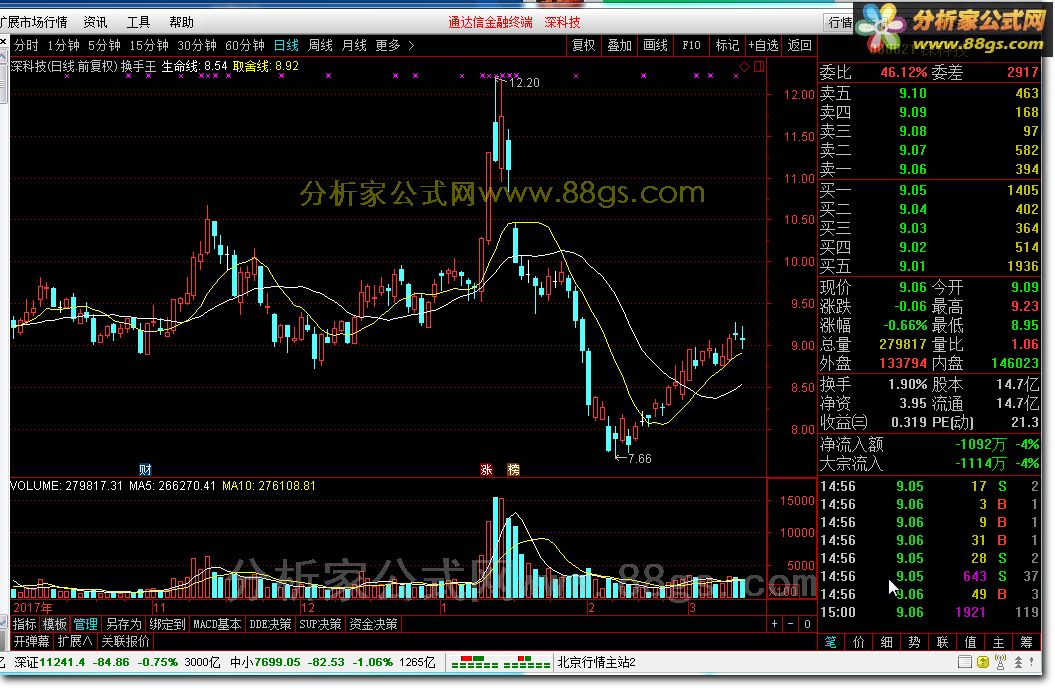This screenshot has height=688, width=1055.
Task: Open 关联报价 related quotes
Action: pos(125,641)
